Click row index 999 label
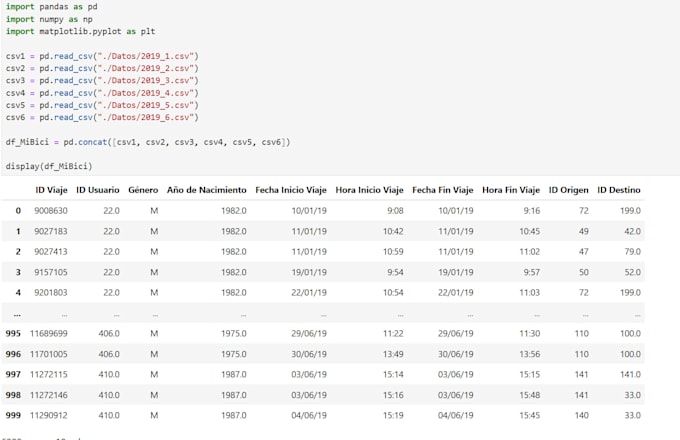 coord(13,415)
